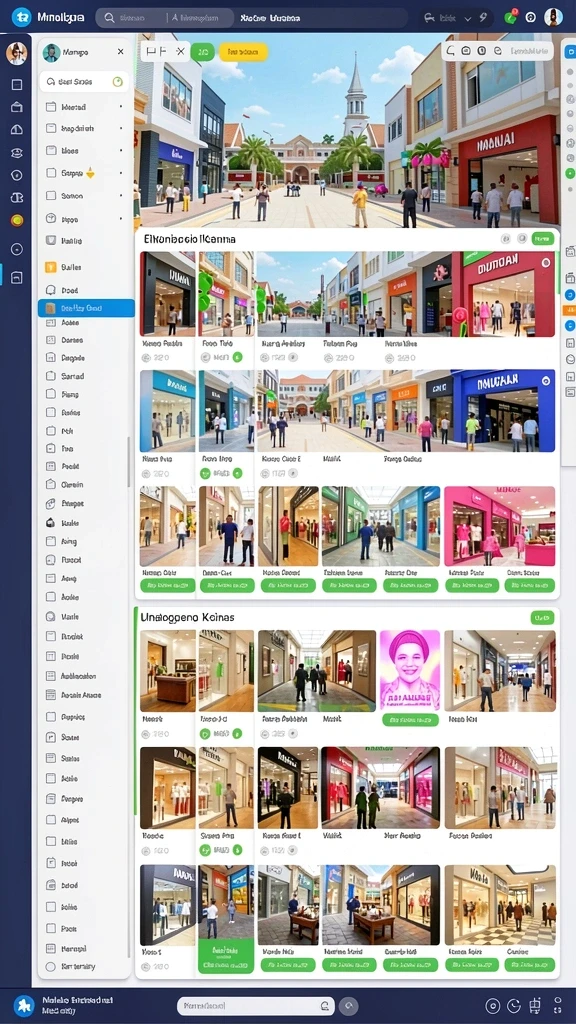Click the X icon in hero image left toolbar
This screenshot has width=576, height=1024.
(180, 52)
